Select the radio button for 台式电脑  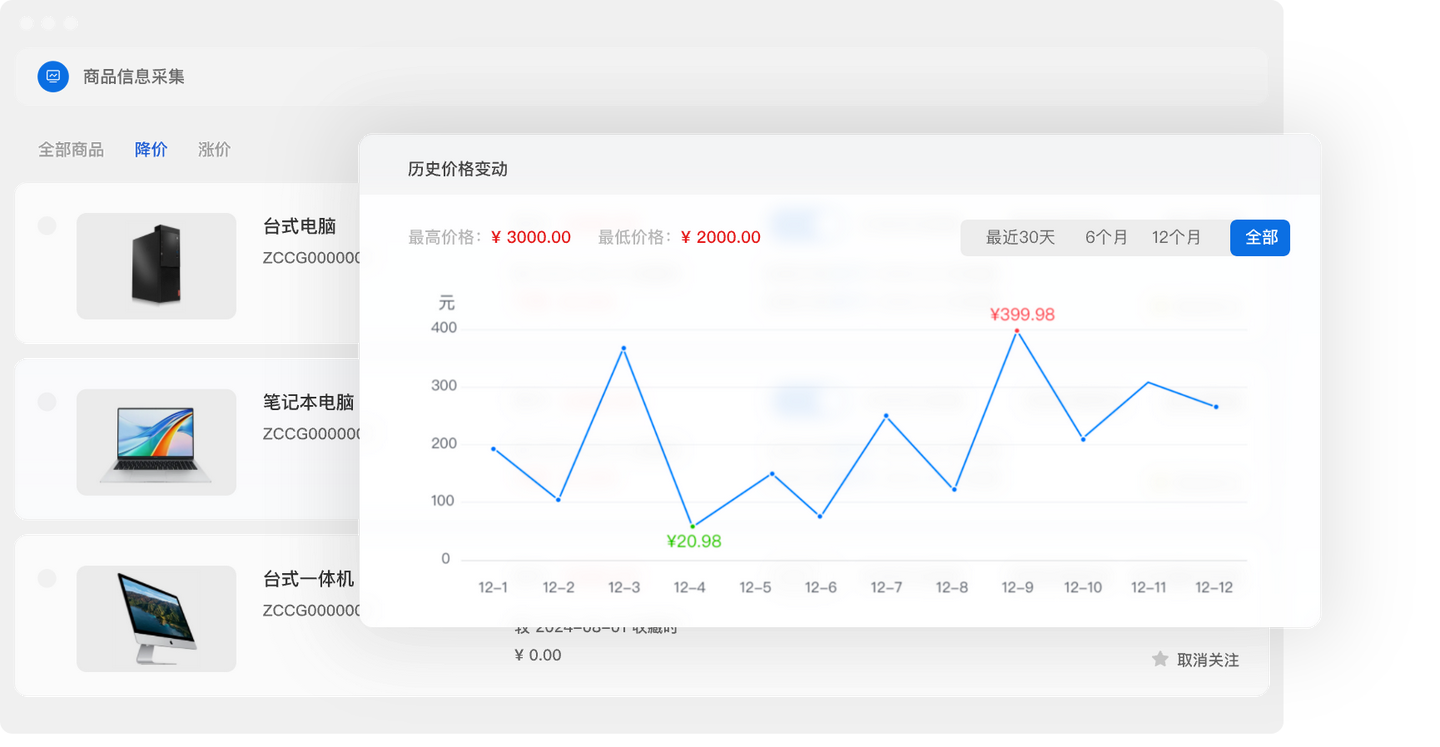(47, 225)
